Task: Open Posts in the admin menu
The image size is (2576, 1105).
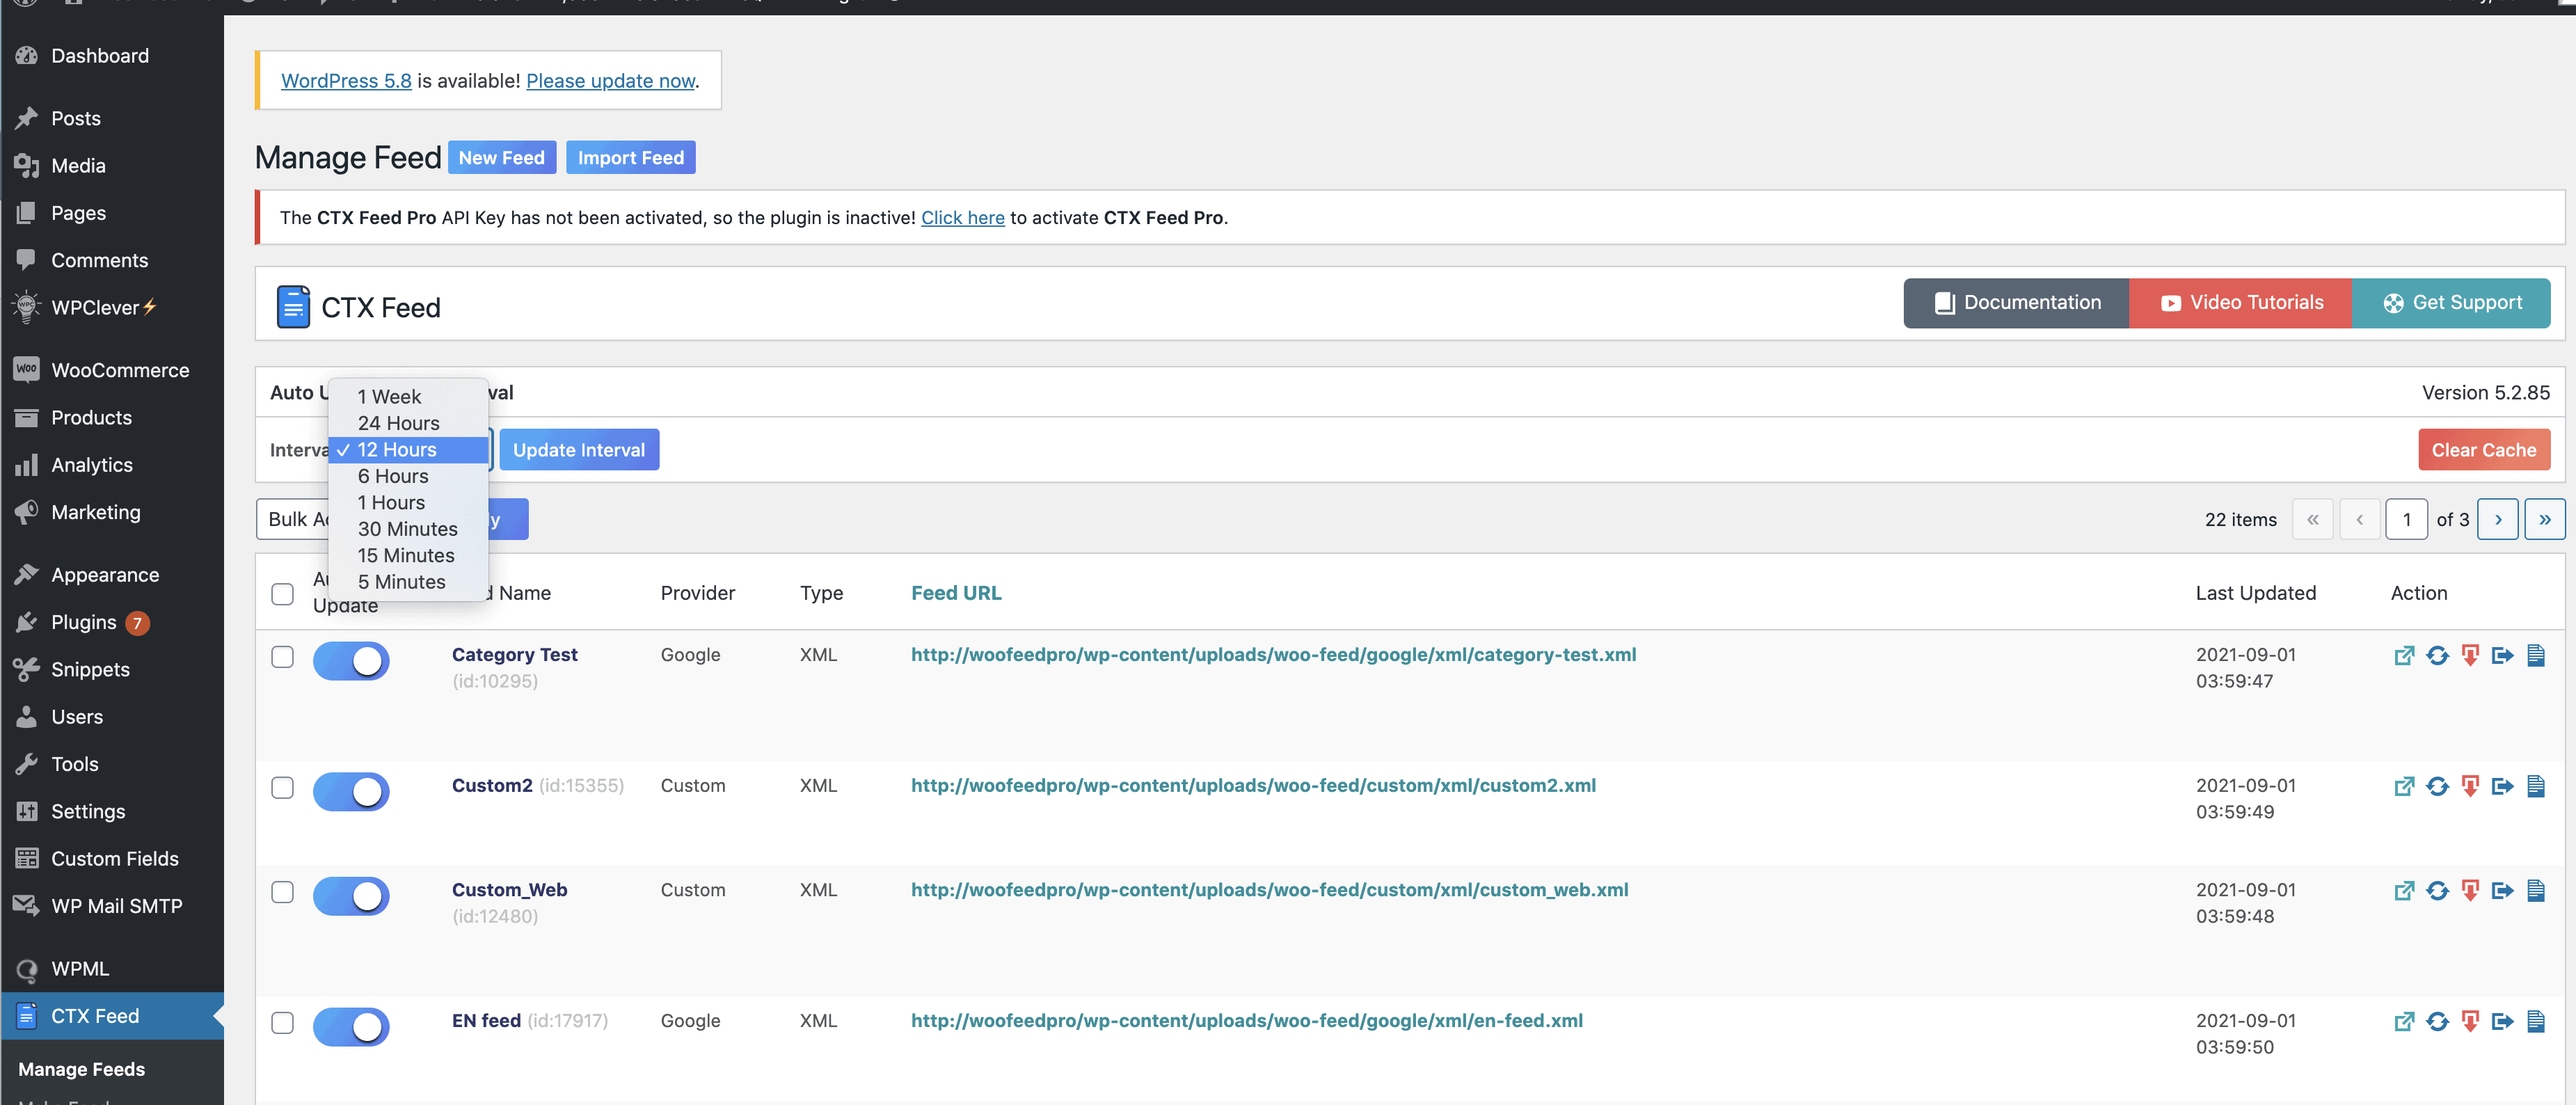Action: pos(112,118)
